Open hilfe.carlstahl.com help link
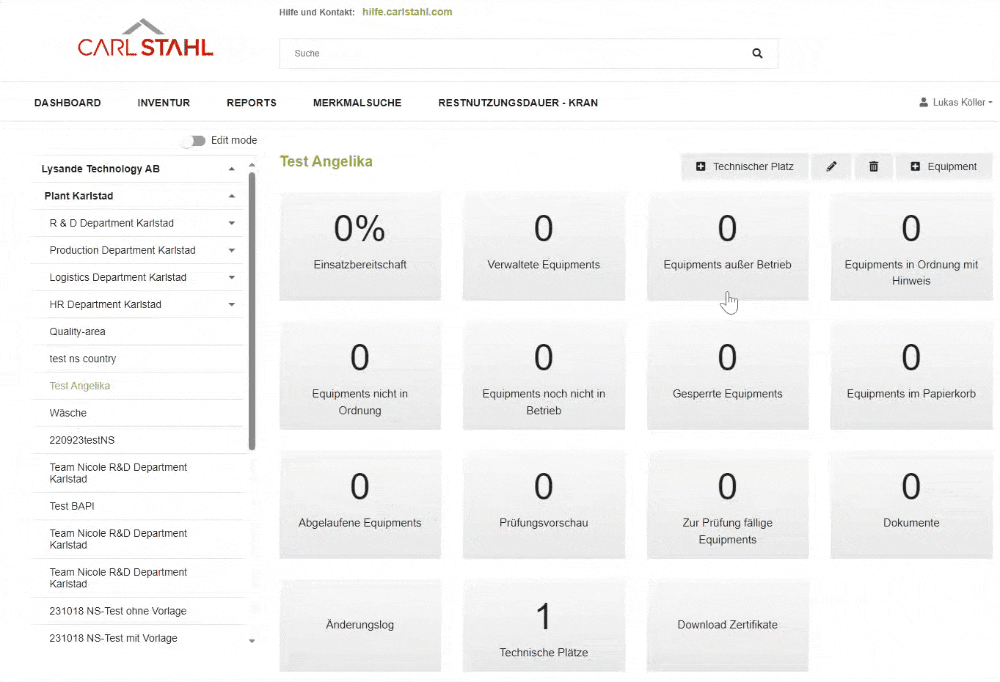The height and width of the screenshot is (682, 1000). coord(407,12)
